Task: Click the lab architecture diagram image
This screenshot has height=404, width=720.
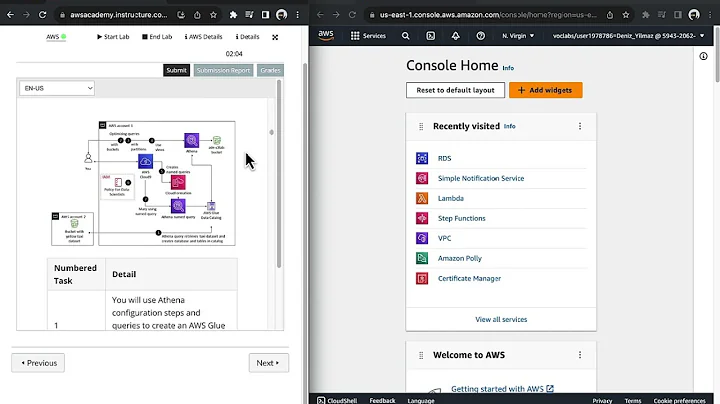Action: click(x=143, y=183)
